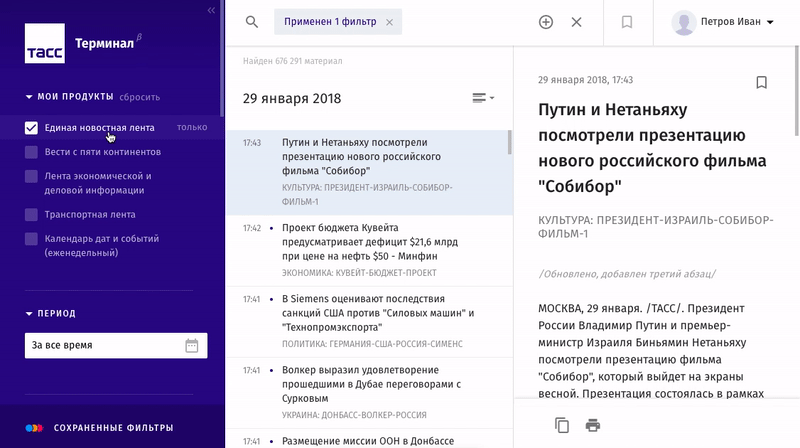The height and width of the screenshot is (448, 800).
Task: Print the article using printer icon
Action: pyautogui.click(x=593, y=425)
